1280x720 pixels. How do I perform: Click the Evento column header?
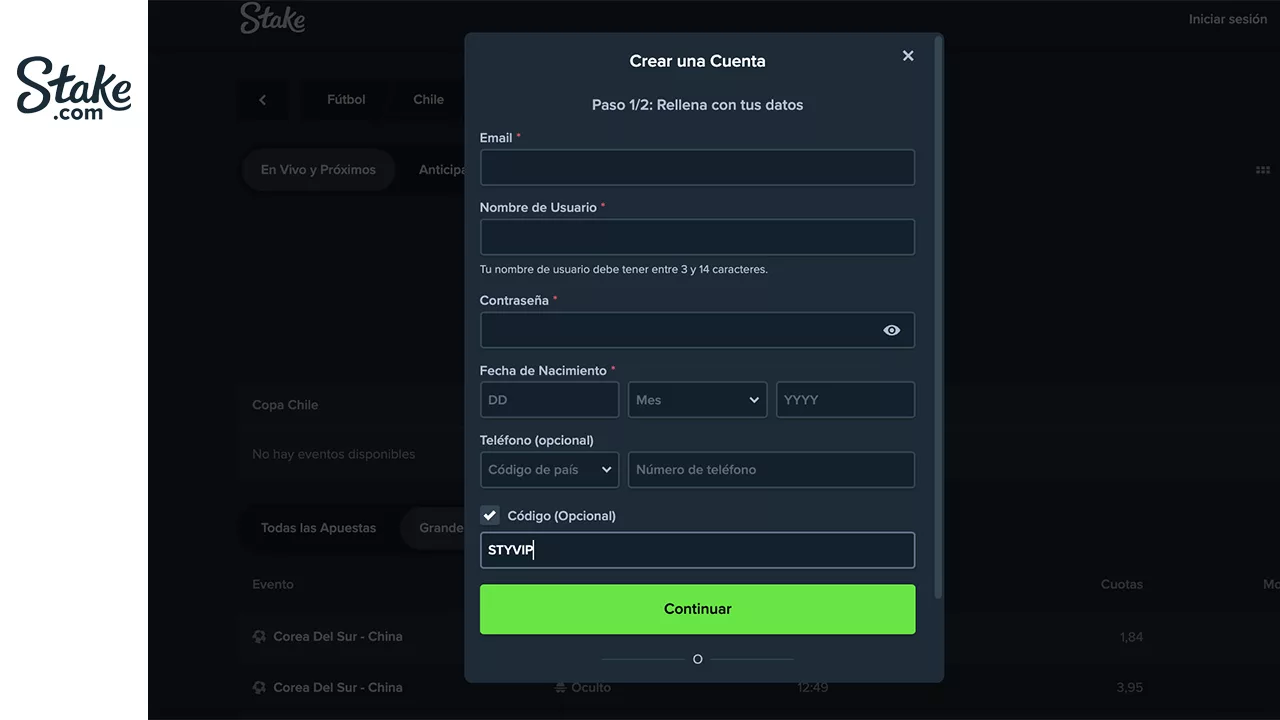coord(273,584)
